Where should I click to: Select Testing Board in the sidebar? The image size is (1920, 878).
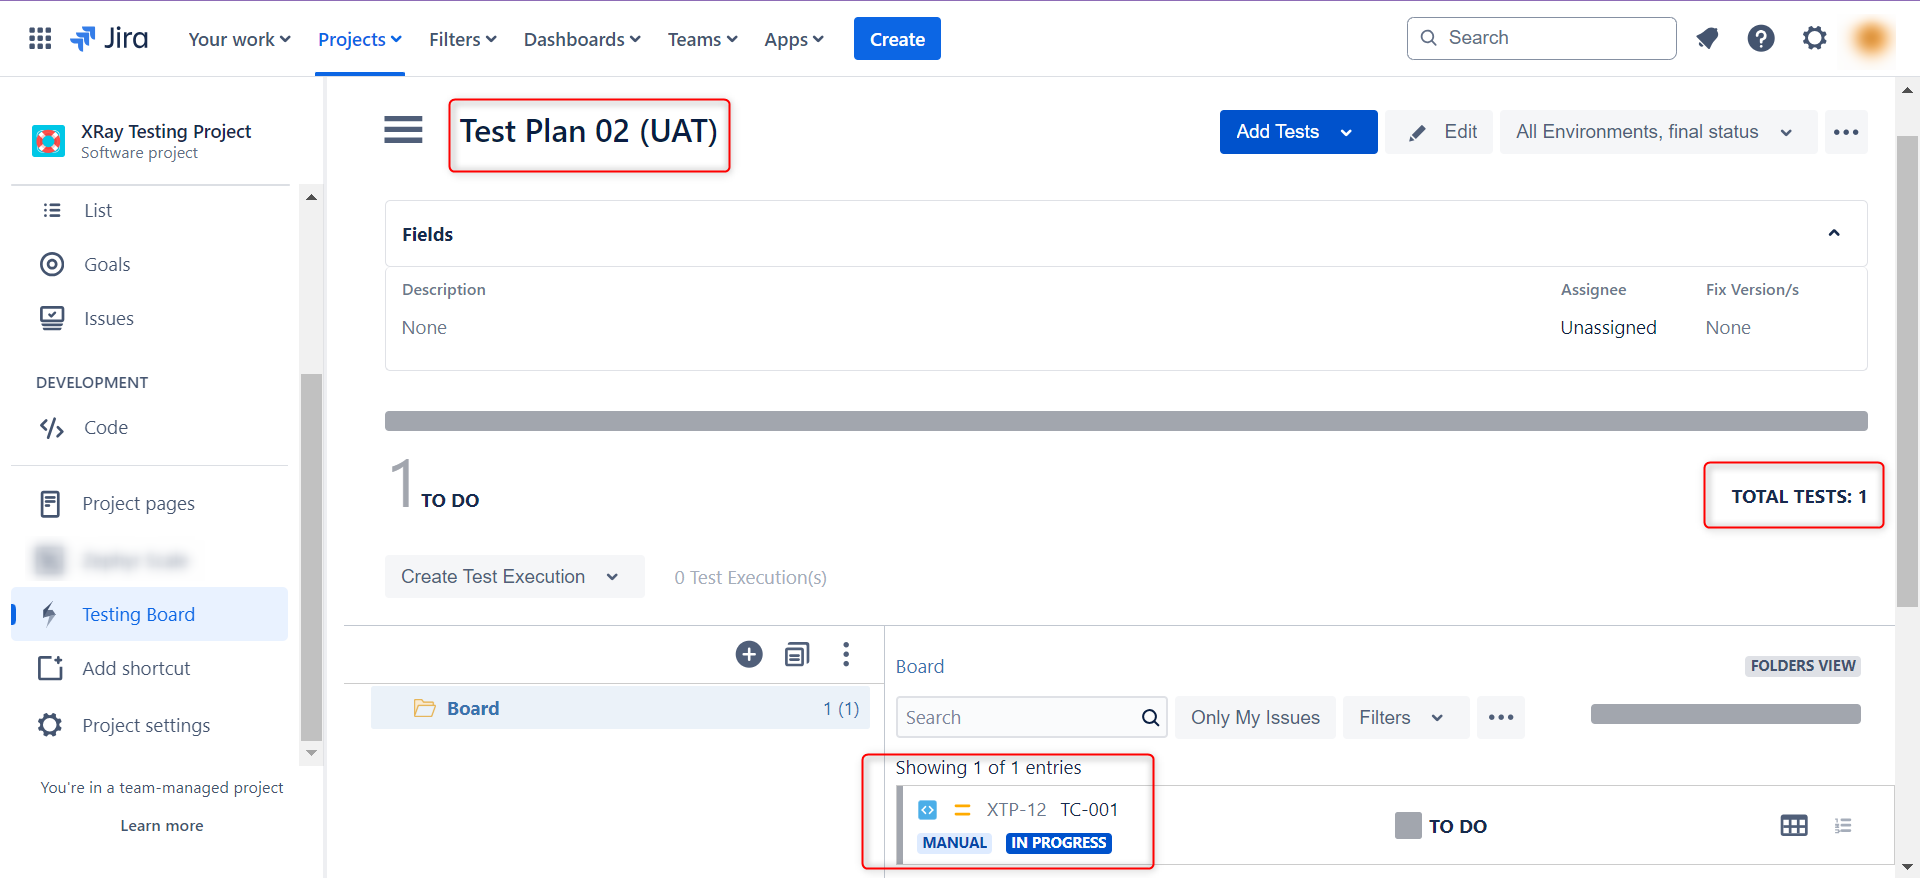click(x=139, y=614)
